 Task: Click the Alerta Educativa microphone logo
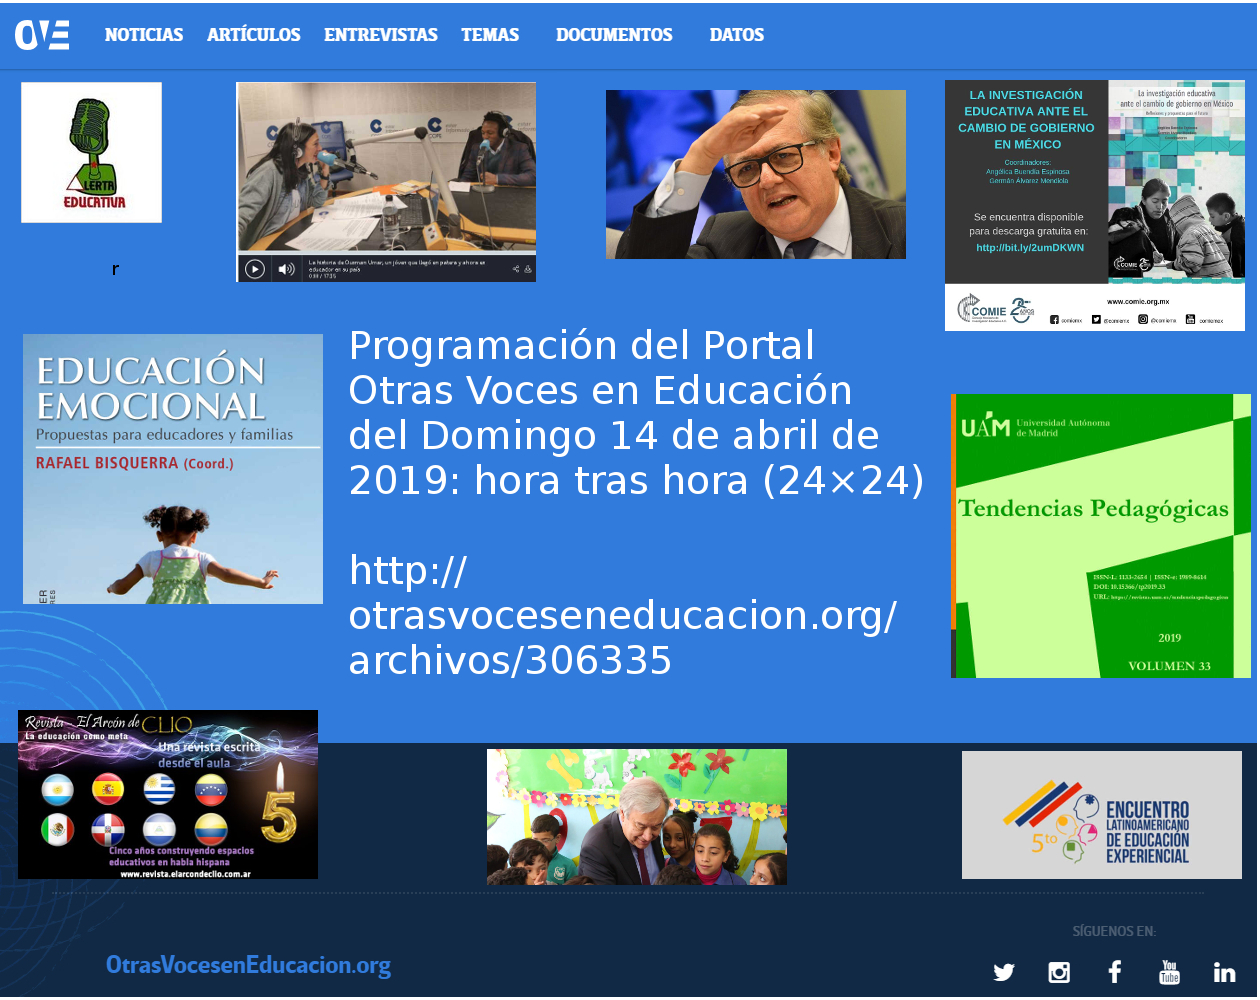click(91, 152)
